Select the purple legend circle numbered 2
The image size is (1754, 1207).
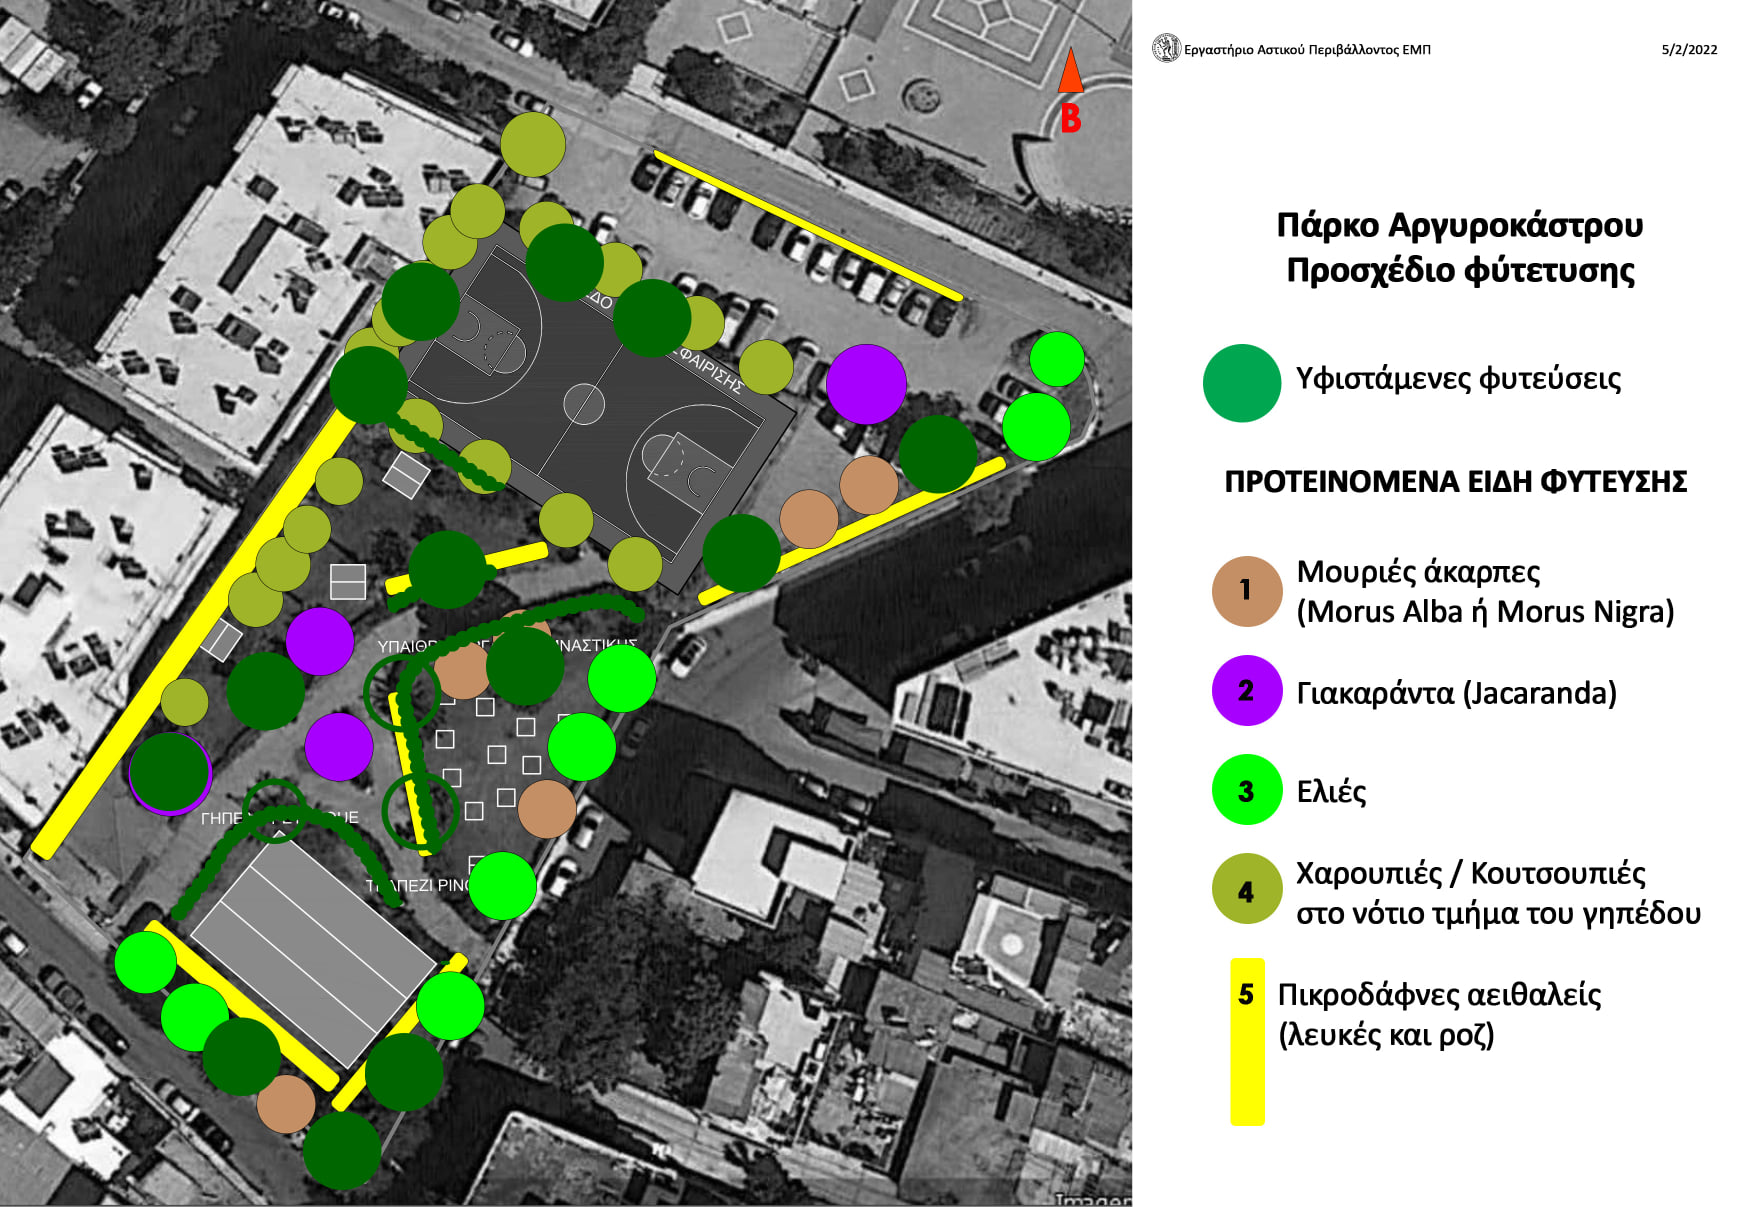tap(1246, 691)
